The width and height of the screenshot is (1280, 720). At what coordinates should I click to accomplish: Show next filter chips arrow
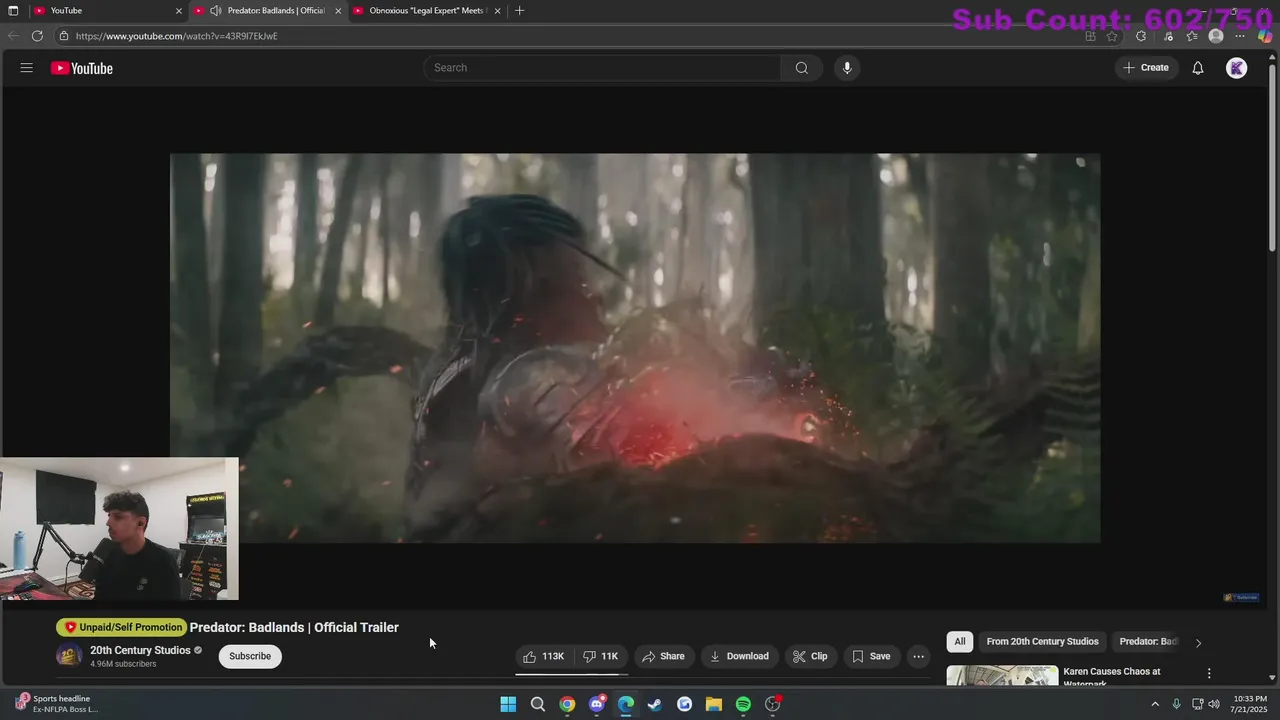[1198, 642]
